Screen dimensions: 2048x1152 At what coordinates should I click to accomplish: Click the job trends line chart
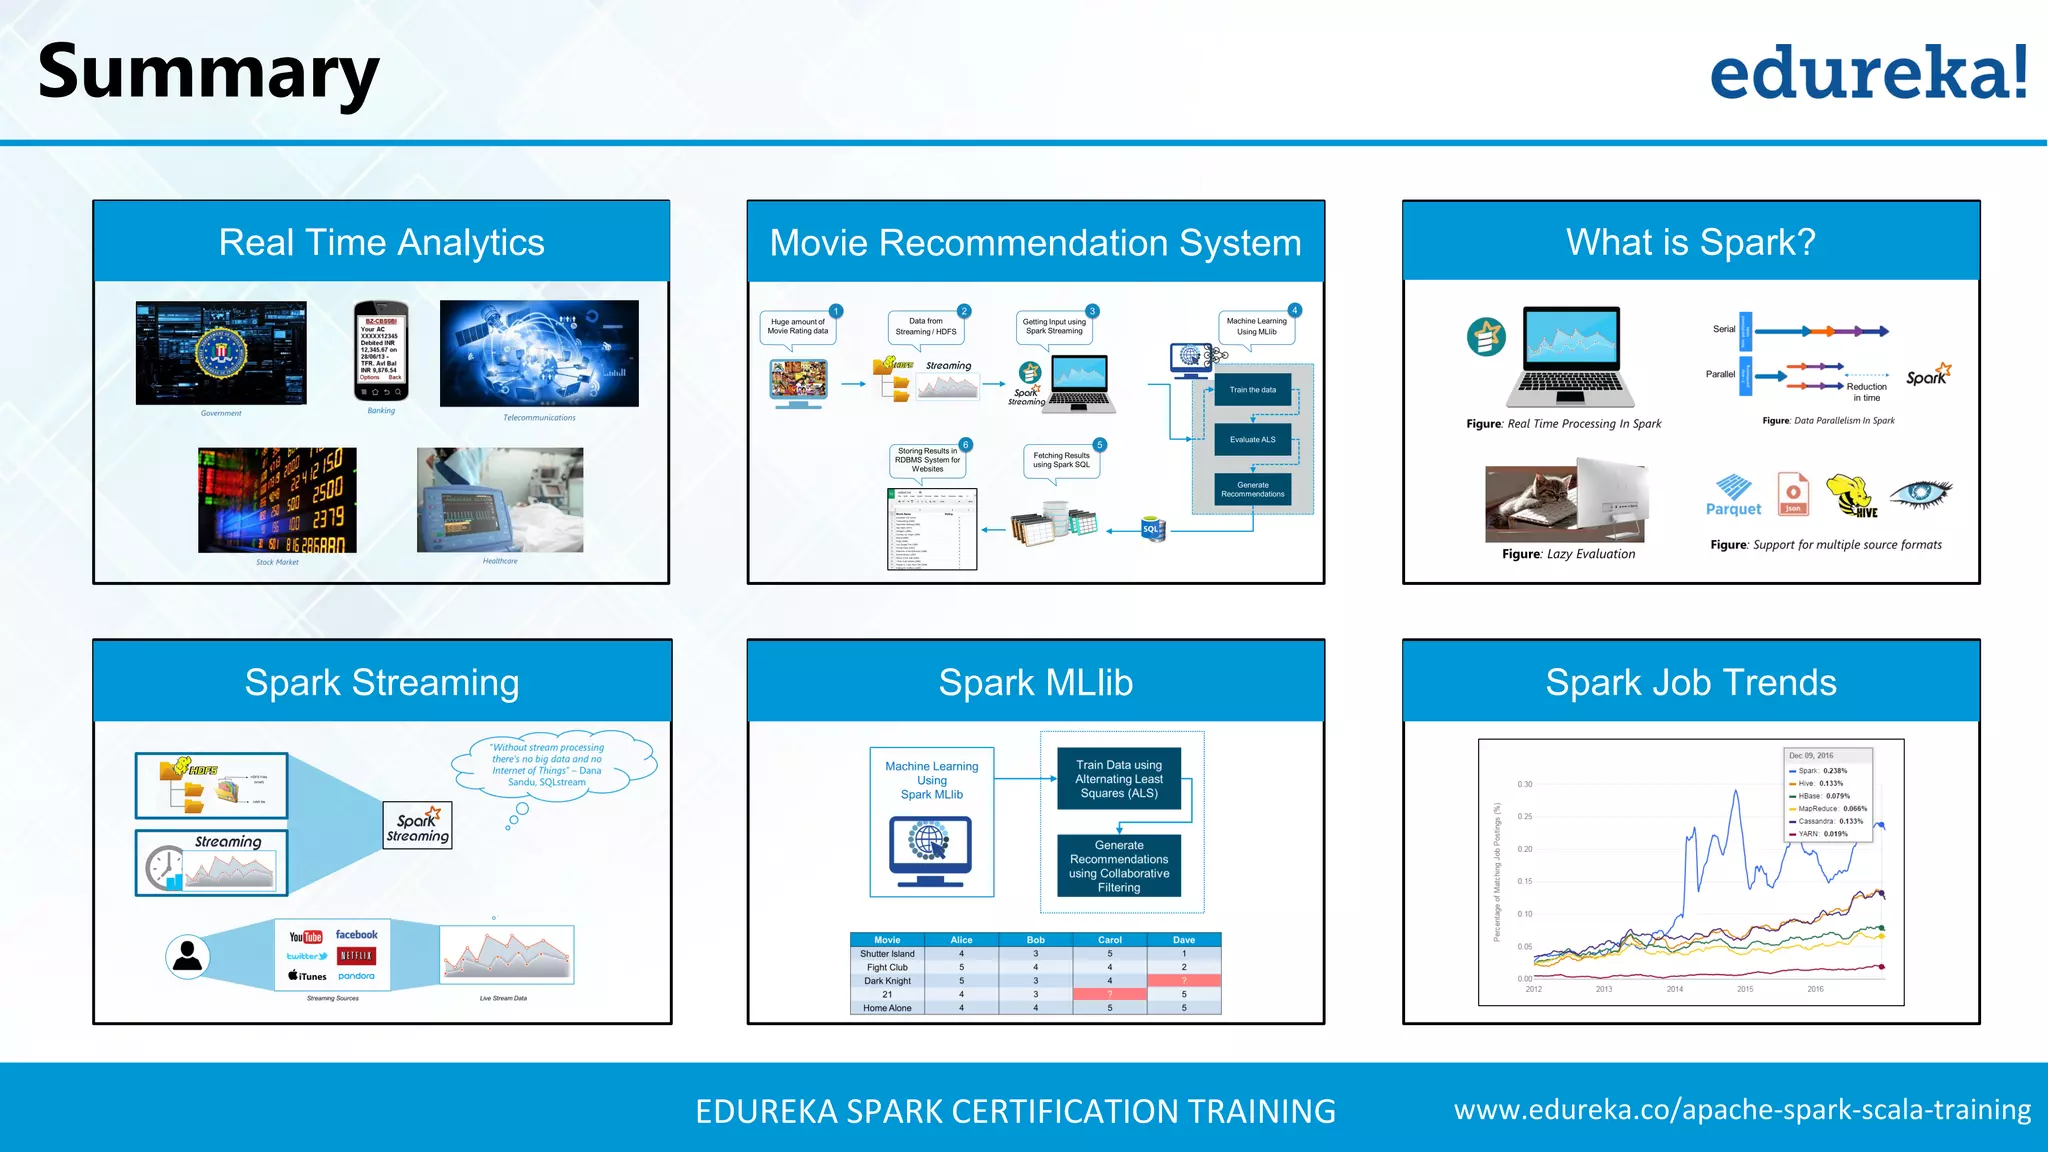[1690, 872]
